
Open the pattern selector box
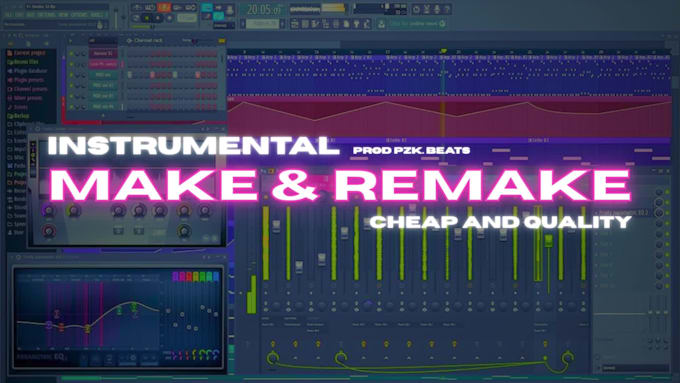[263, 24]
